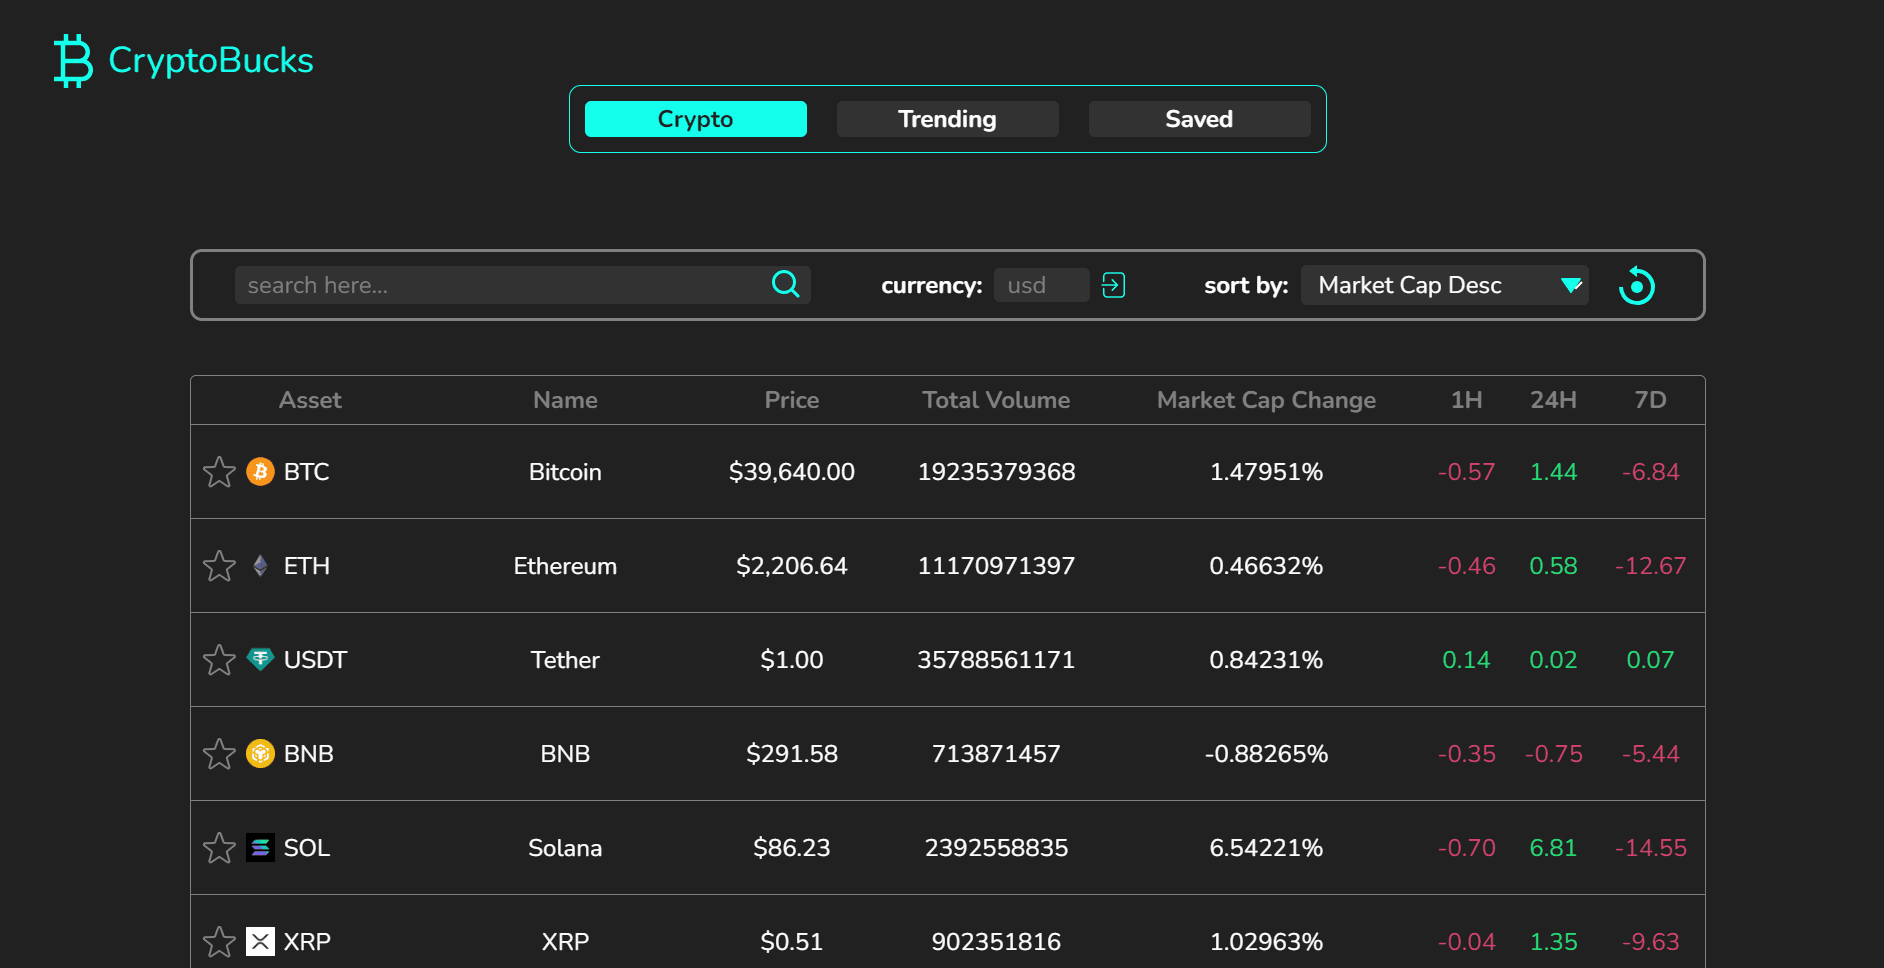This screenshot has width=1884, height=968.
Task: Open the CryptoBucks home link
Action: coord(184,60)
